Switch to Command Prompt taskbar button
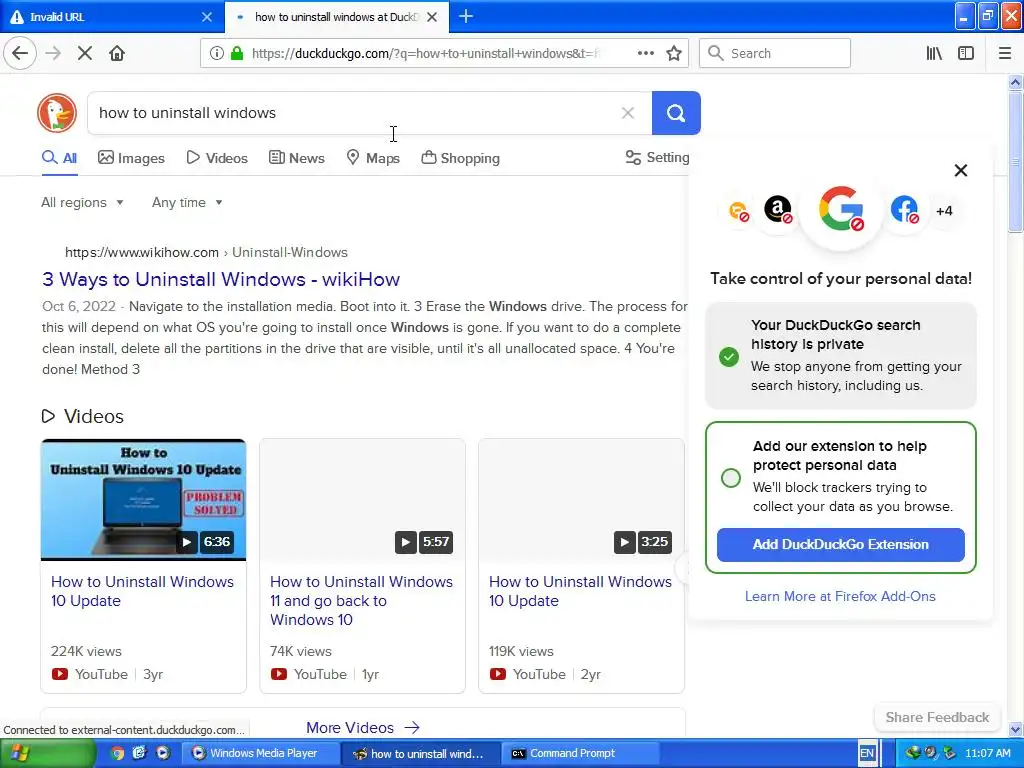This screenshot has height=768, width=1024. coord(581,754)
